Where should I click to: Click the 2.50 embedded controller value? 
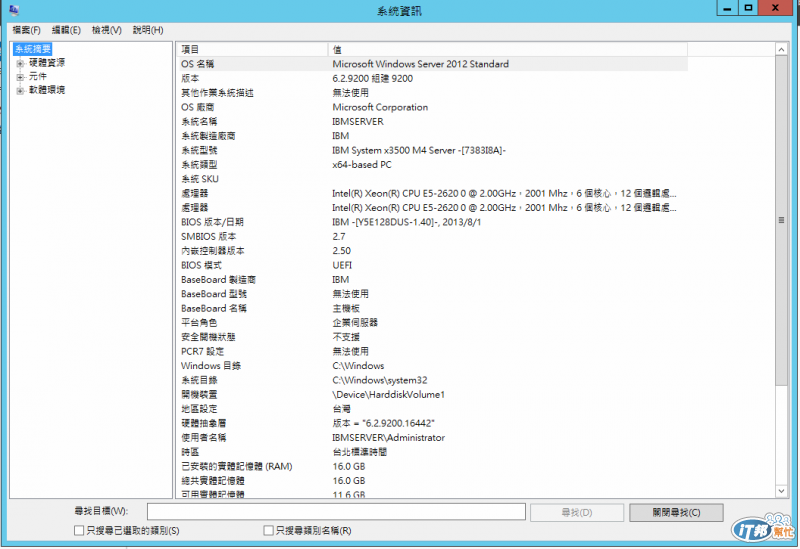pos(341,251)
